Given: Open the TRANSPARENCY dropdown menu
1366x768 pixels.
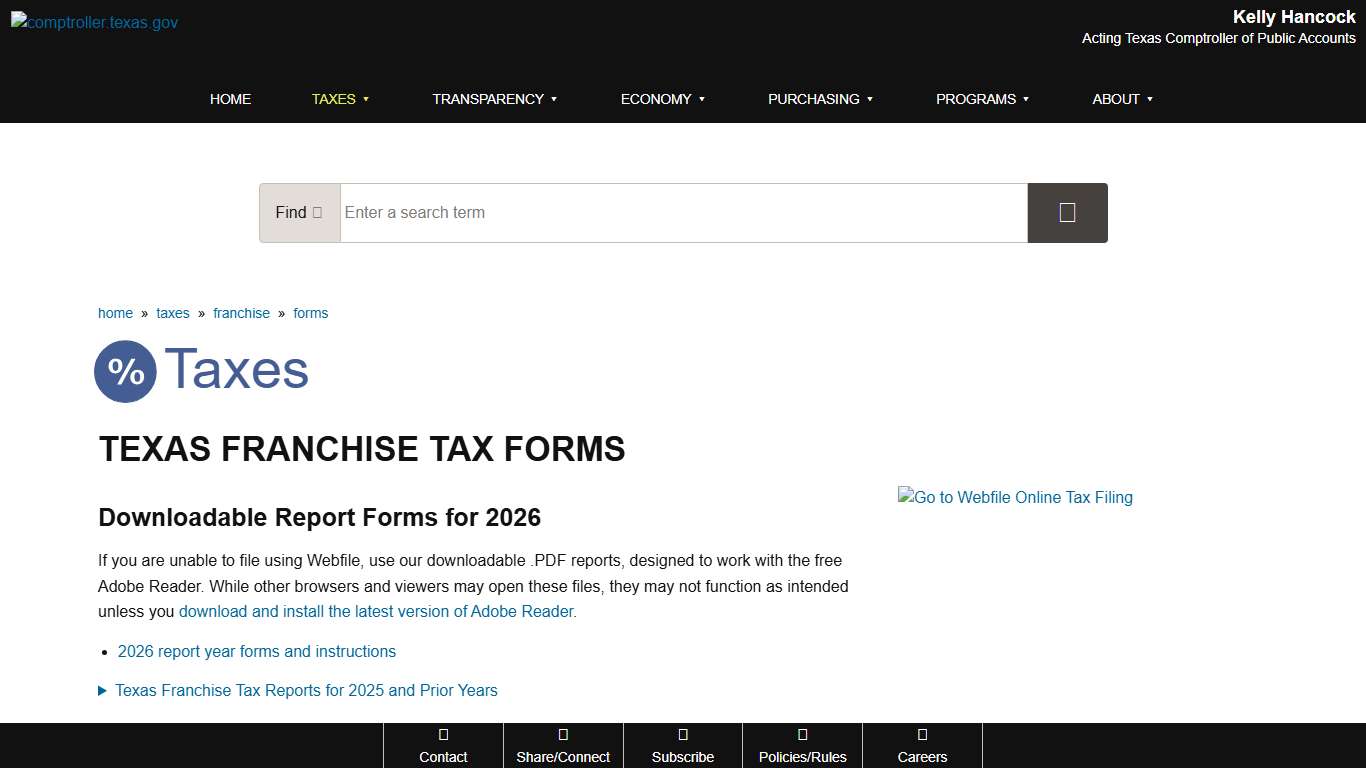Looking at the screenshot, I should click(x=494, y=99).
